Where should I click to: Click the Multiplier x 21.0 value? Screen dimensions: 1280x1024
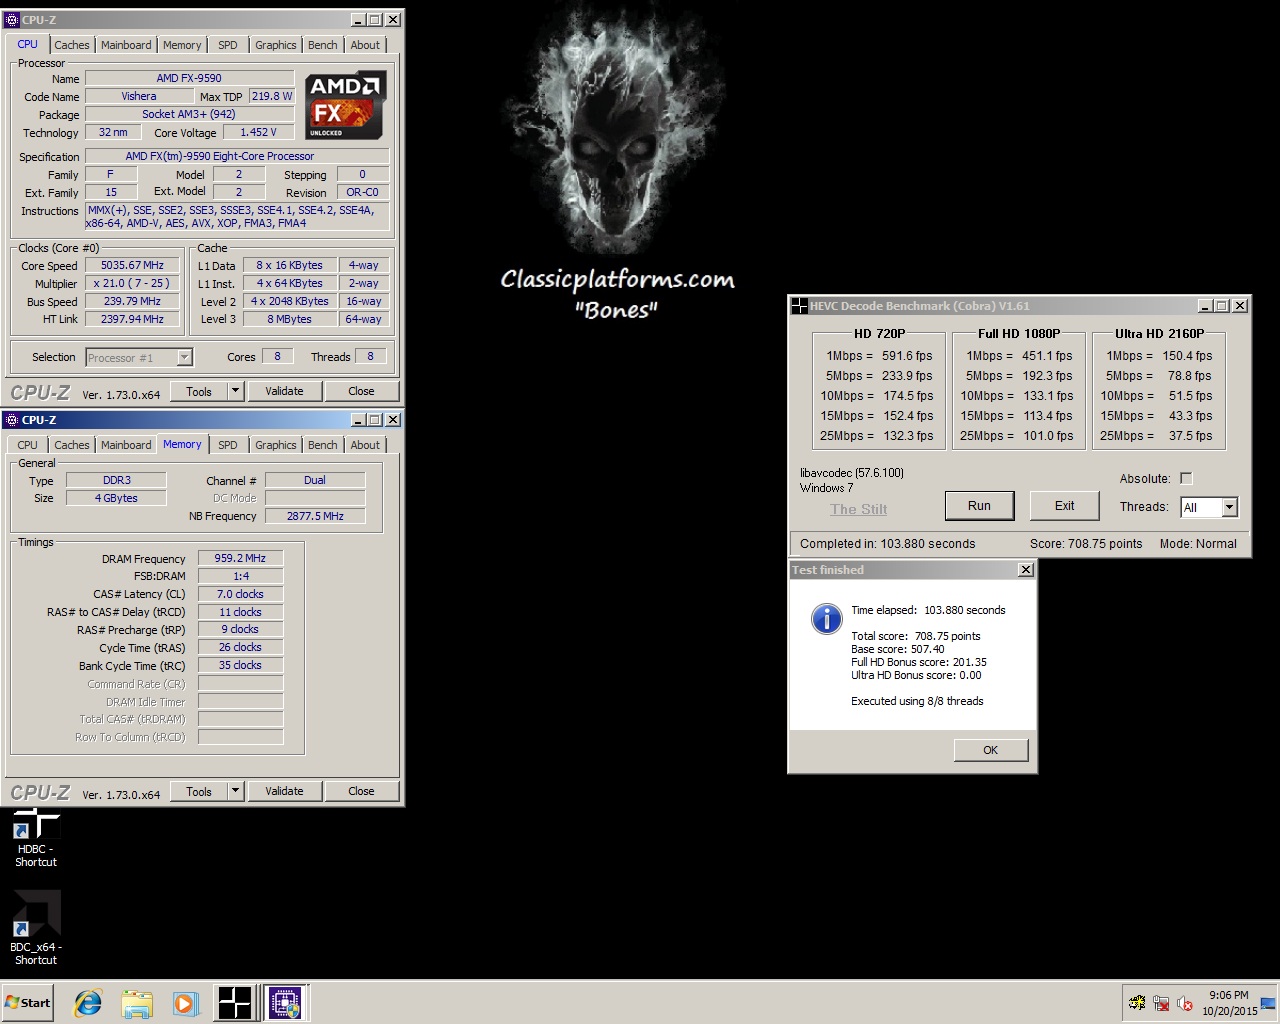[x=132, y=283]
